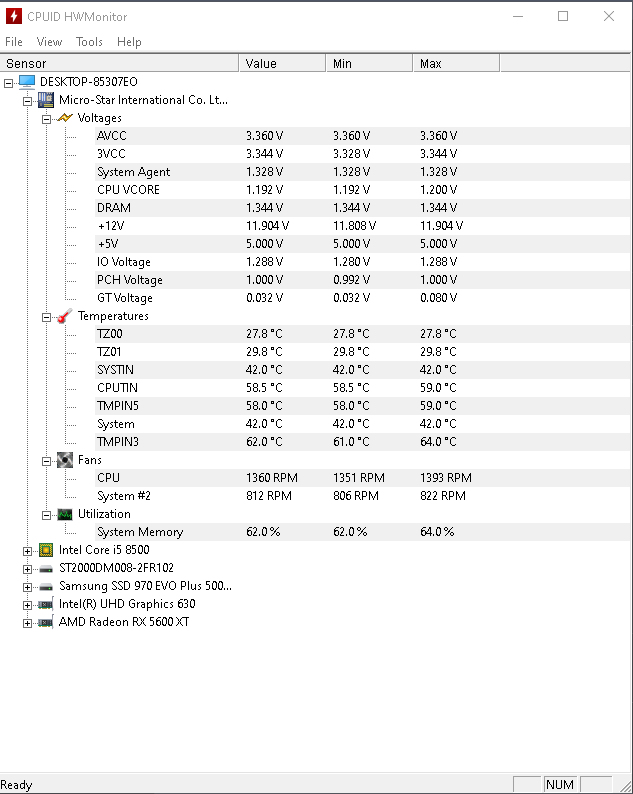Select the AVCC voltage row

click(x=363, y=136)
